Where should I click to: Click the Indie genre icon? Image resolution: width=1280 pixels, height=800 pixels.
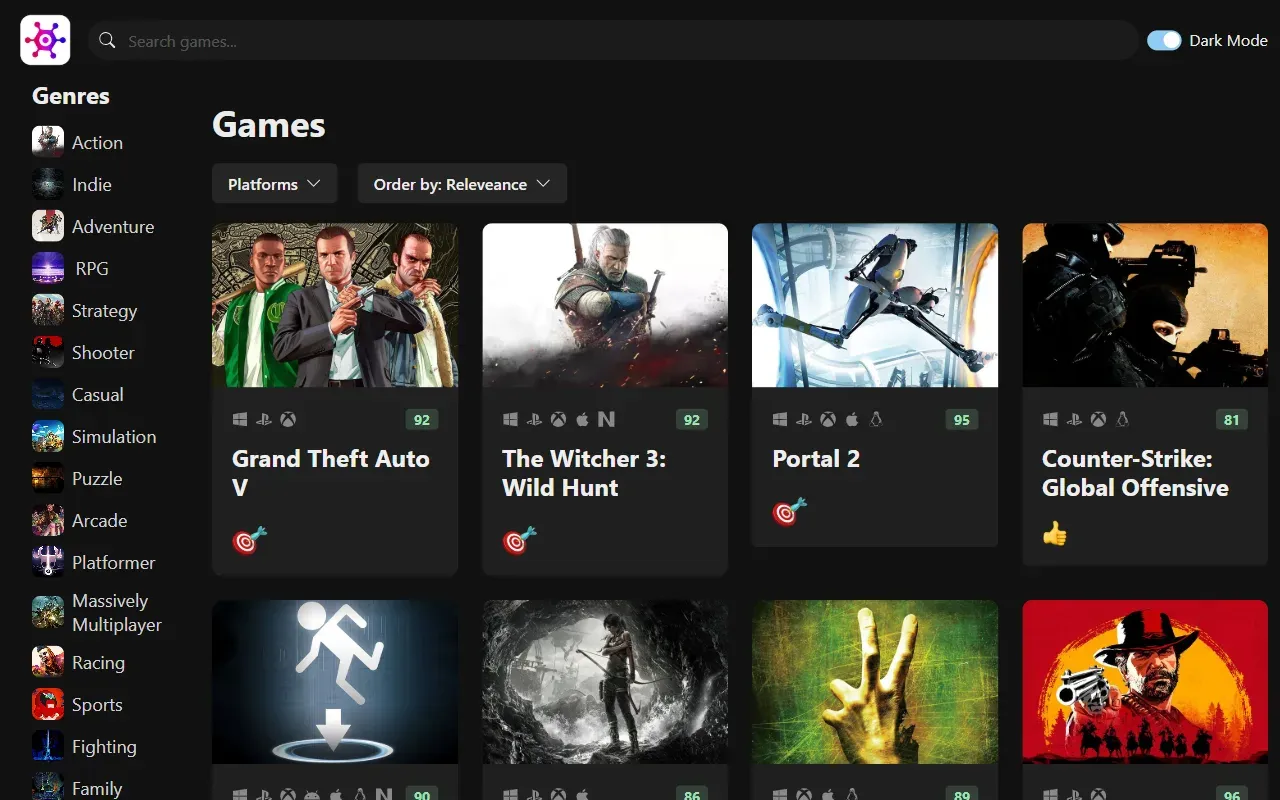[48, 184]
